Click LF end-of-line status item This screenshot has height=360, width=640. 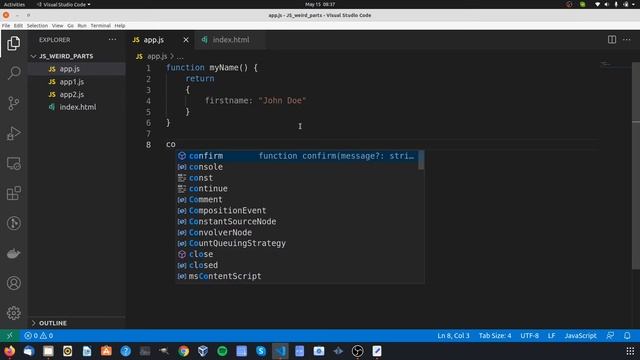(551, 336)
